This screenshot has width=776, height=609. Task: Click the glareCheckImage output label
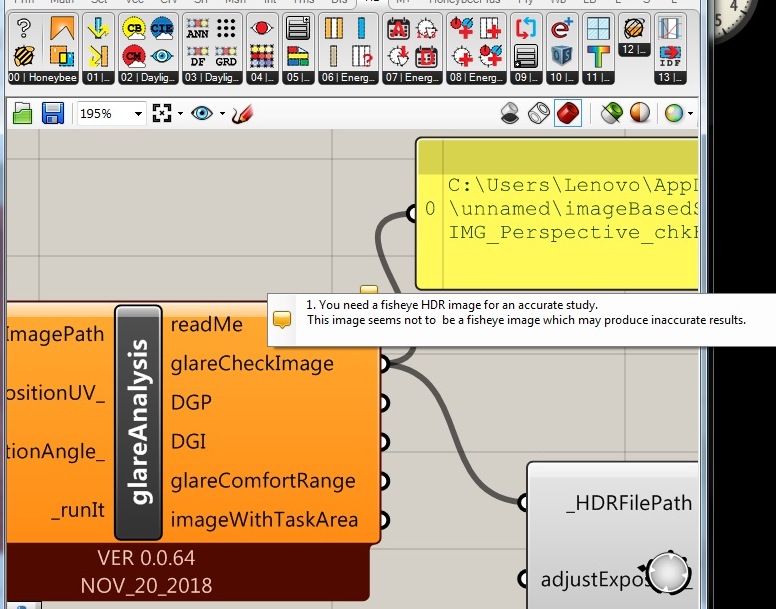252,364
